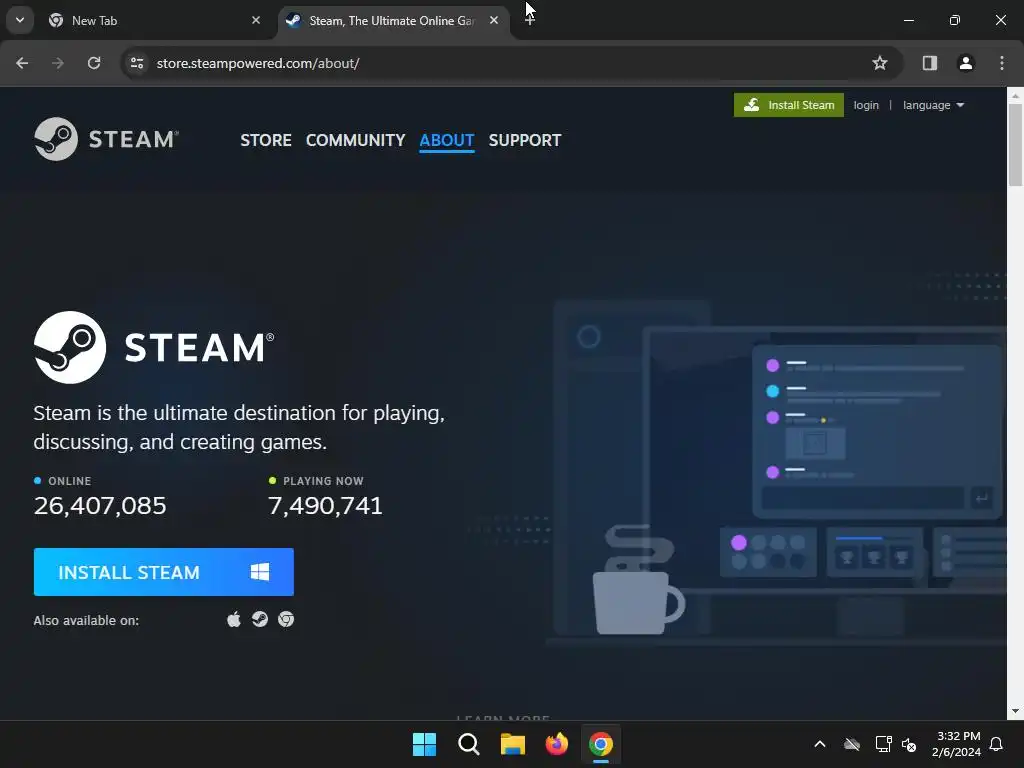Click the network tray icon
The width and height of the screenshot is (1024, 768).
[884, 744]
